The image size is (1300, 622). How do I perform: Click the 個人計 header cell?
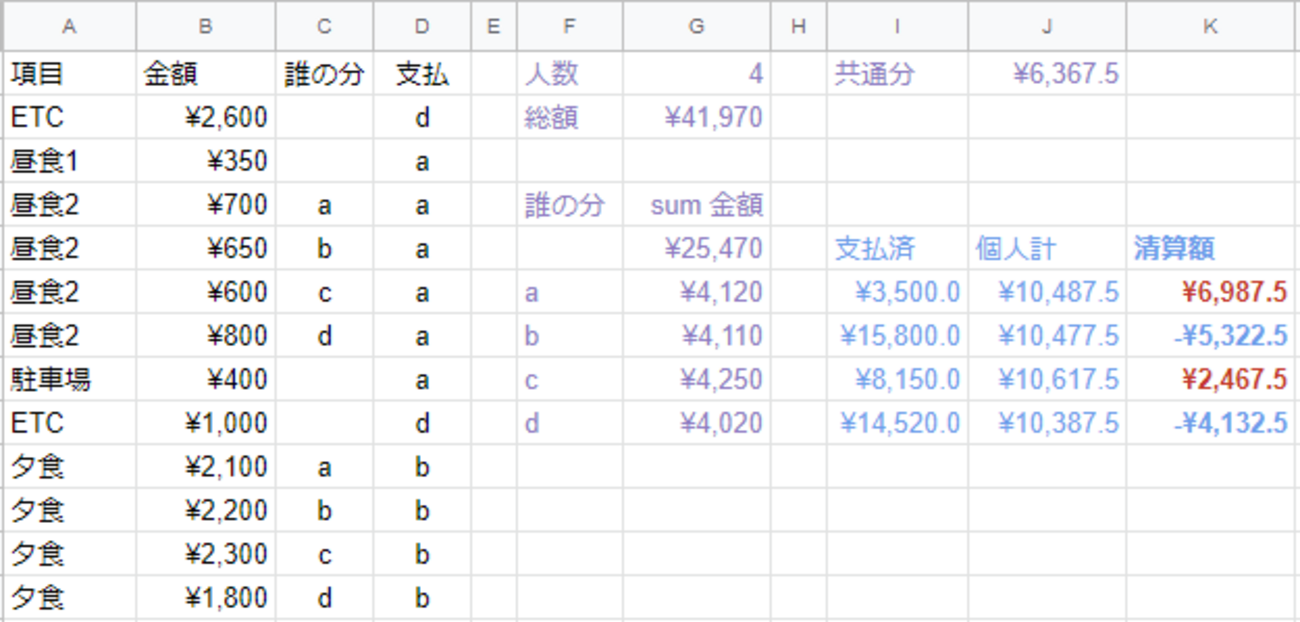click(1047, 248)
